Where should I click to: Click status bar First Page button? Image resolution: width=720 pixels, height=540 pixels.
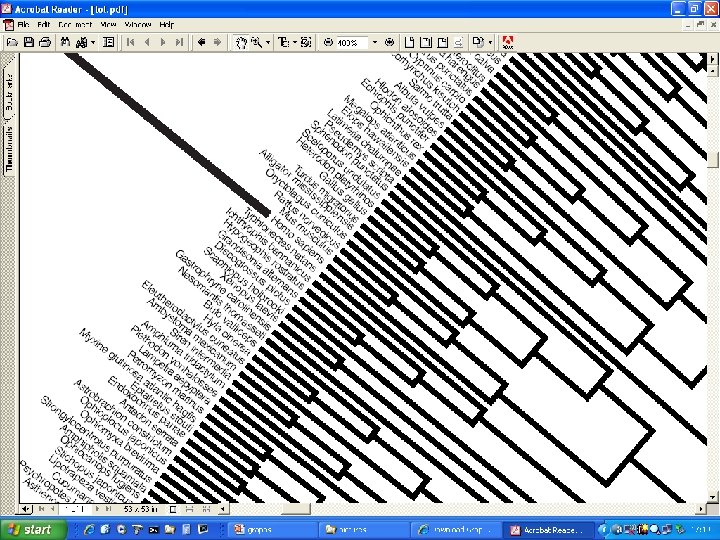41,509
